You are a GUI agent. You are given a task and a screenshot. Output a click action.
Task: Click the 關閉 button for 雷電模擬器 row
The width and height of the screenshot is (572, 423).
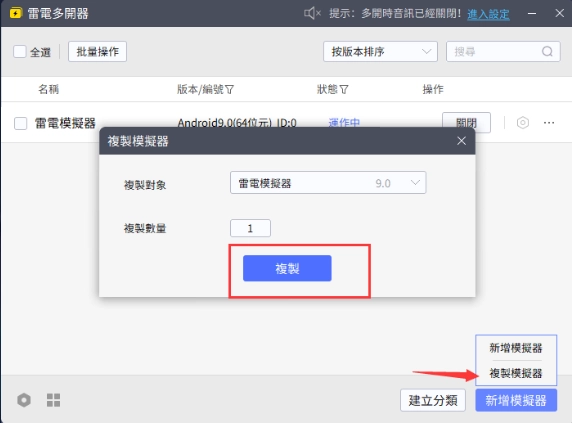point(466,123)
